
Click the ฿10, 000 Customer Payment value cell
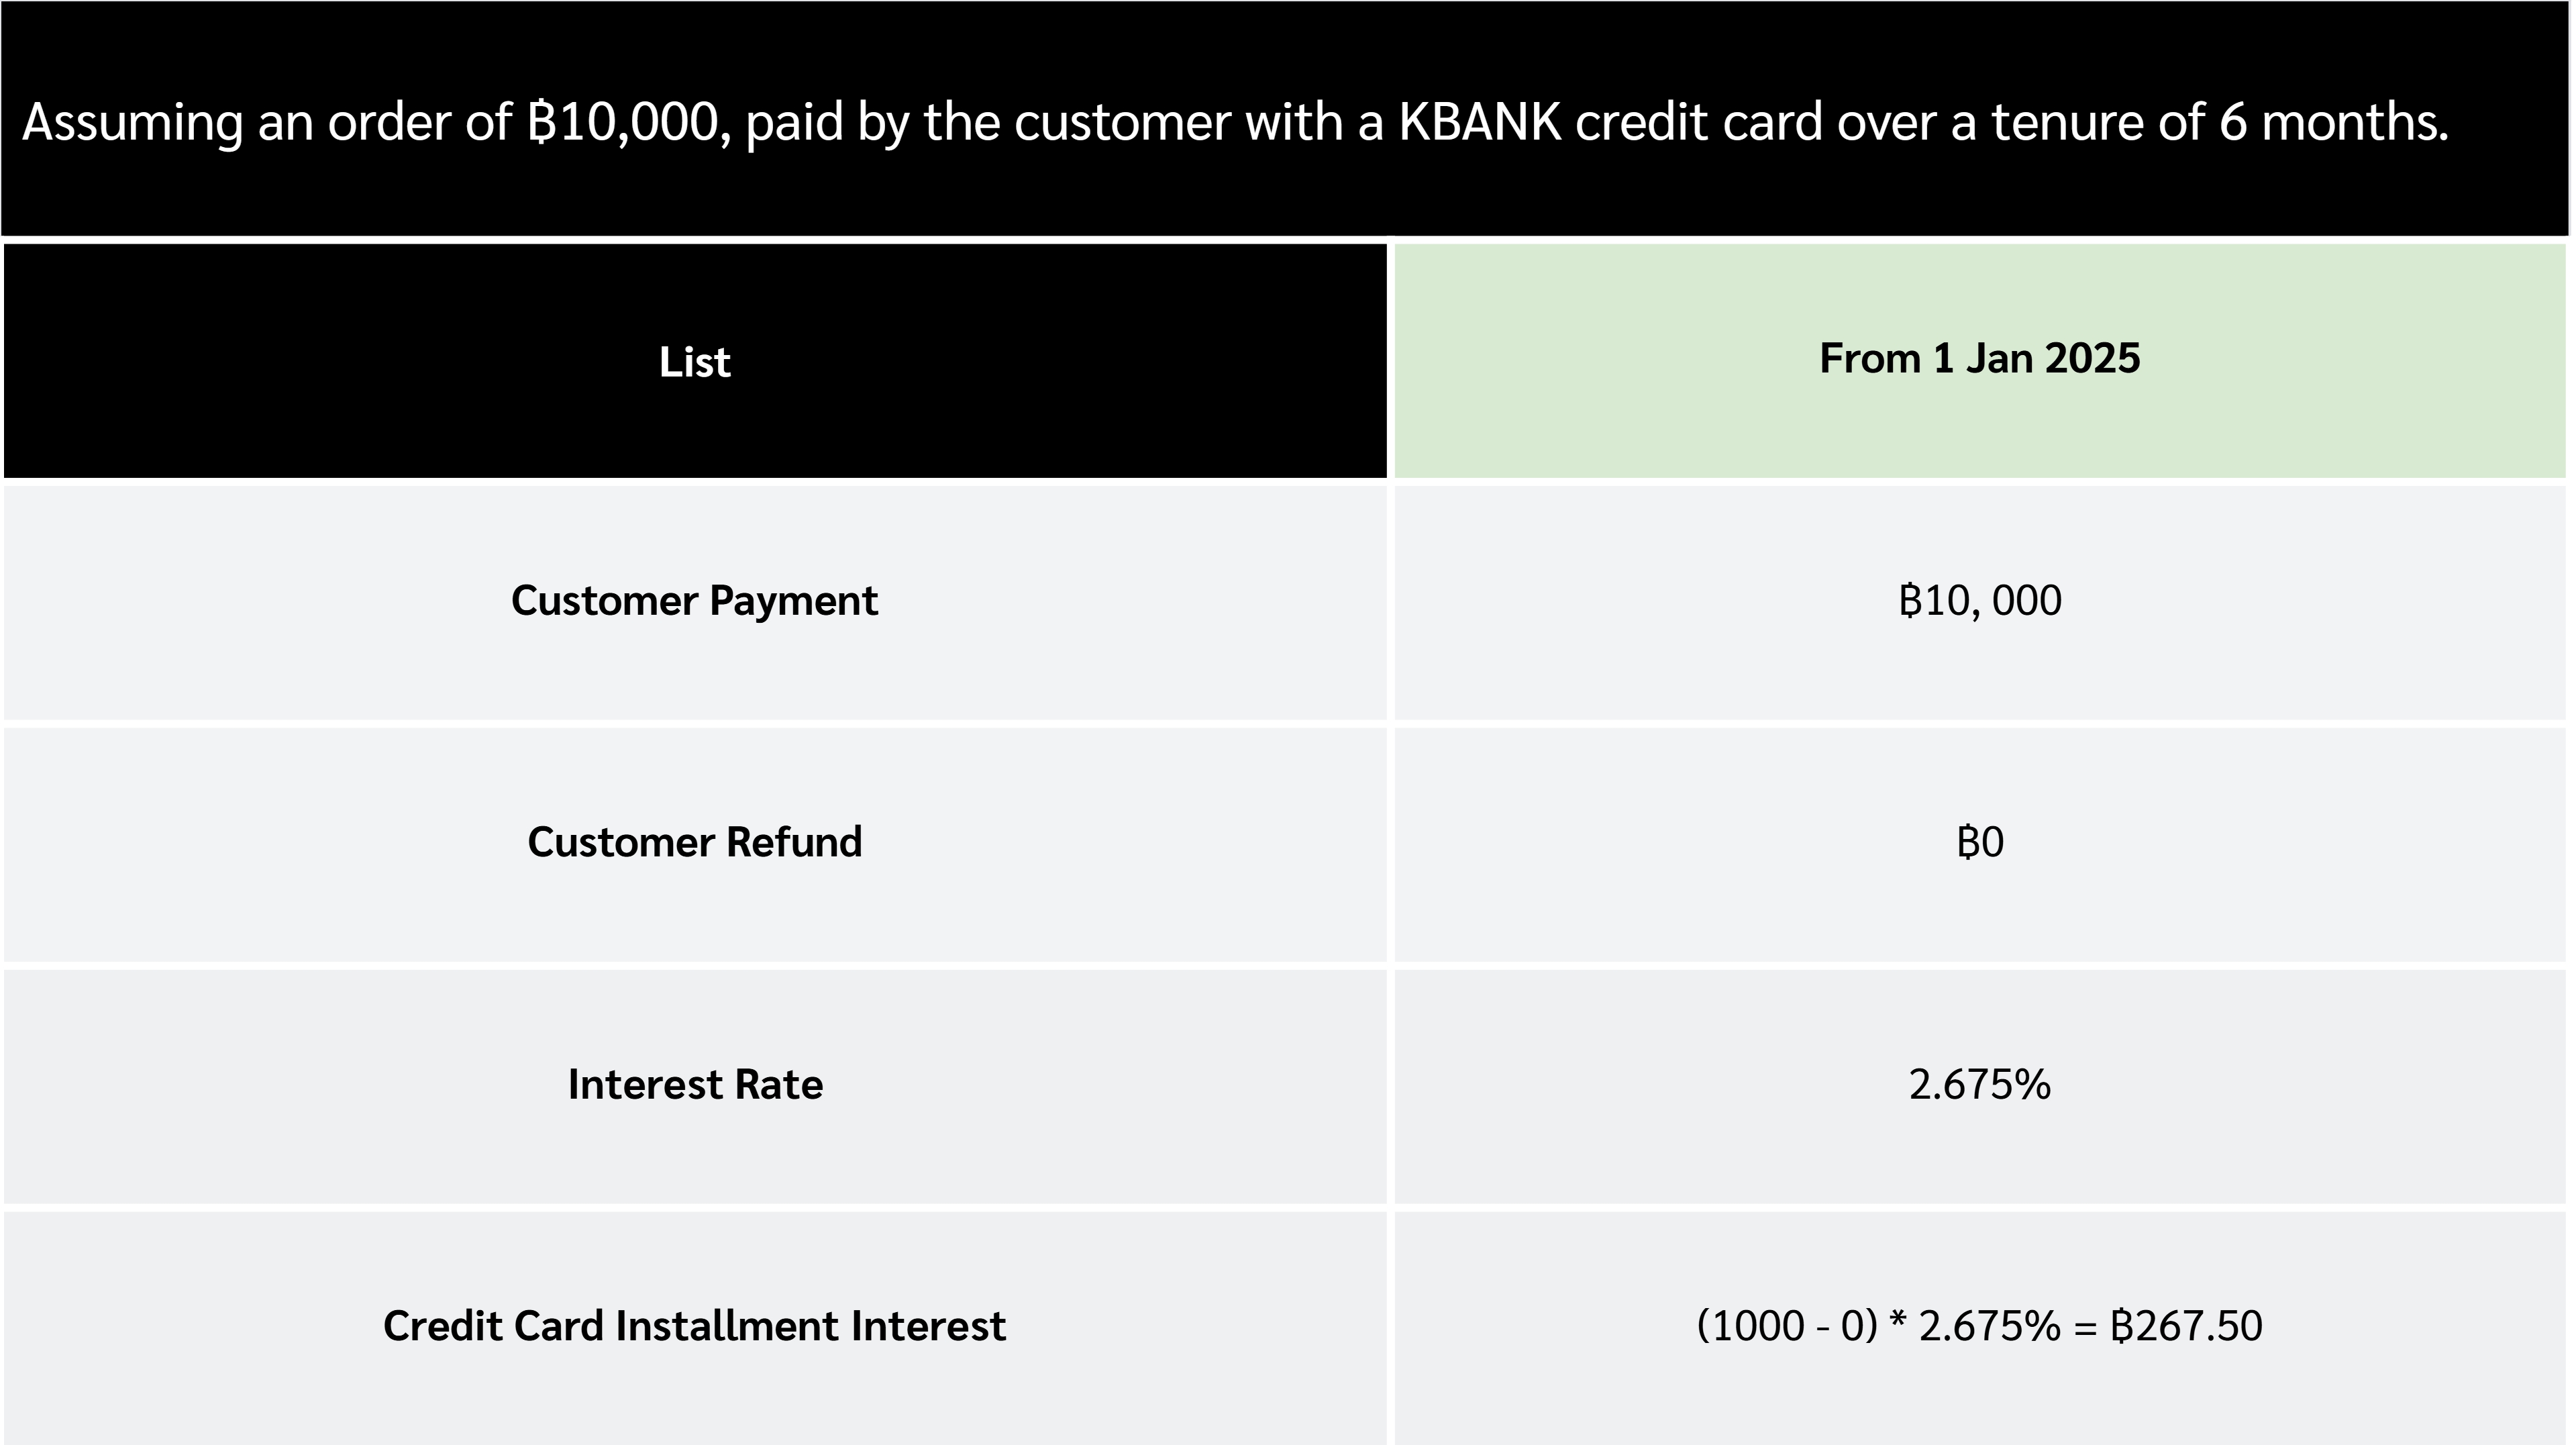[x=1979, y=601]
